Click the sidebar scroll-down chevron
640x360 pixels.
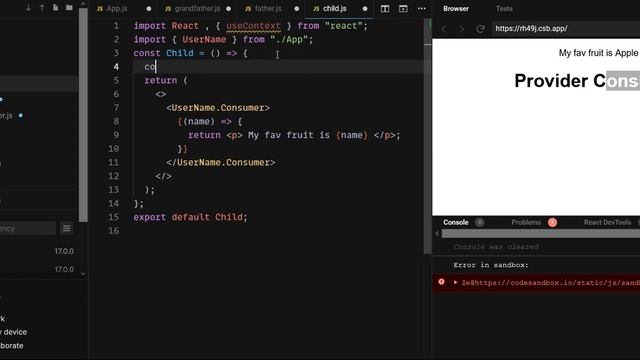coord(83,274)
